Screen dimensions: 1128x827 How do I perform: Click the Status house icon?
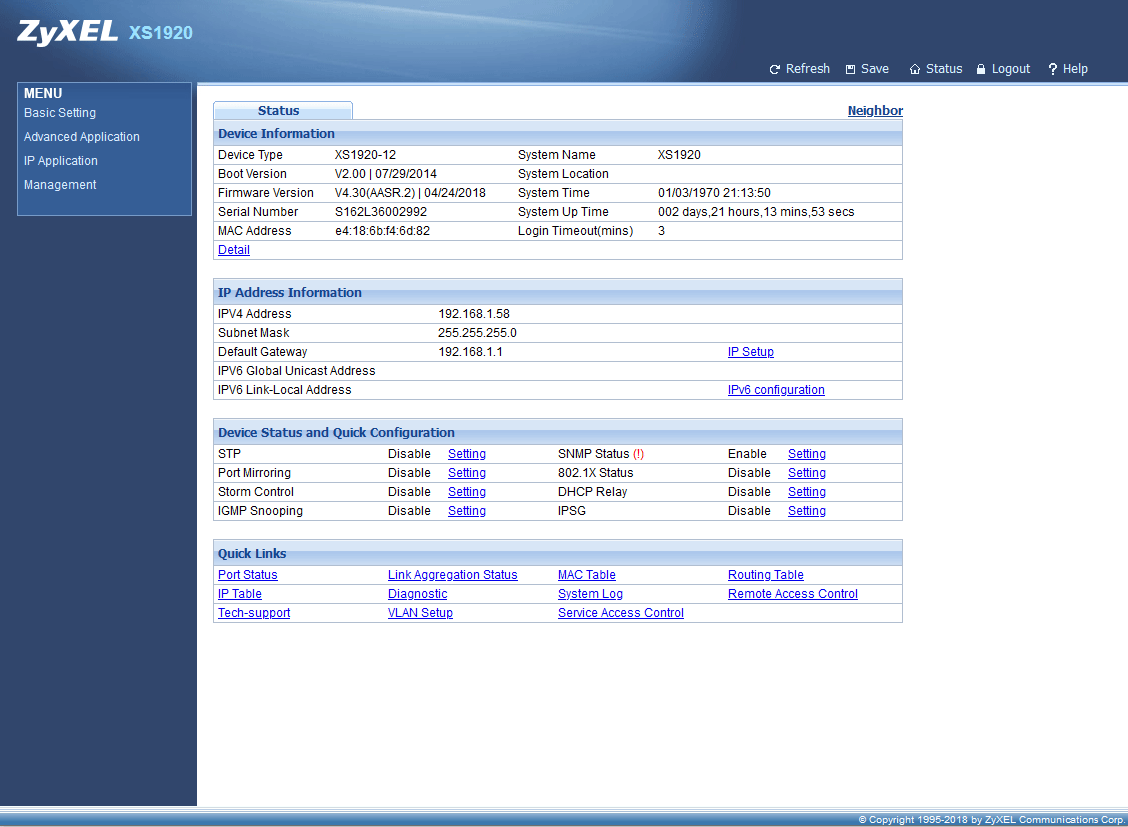point(914,69)
